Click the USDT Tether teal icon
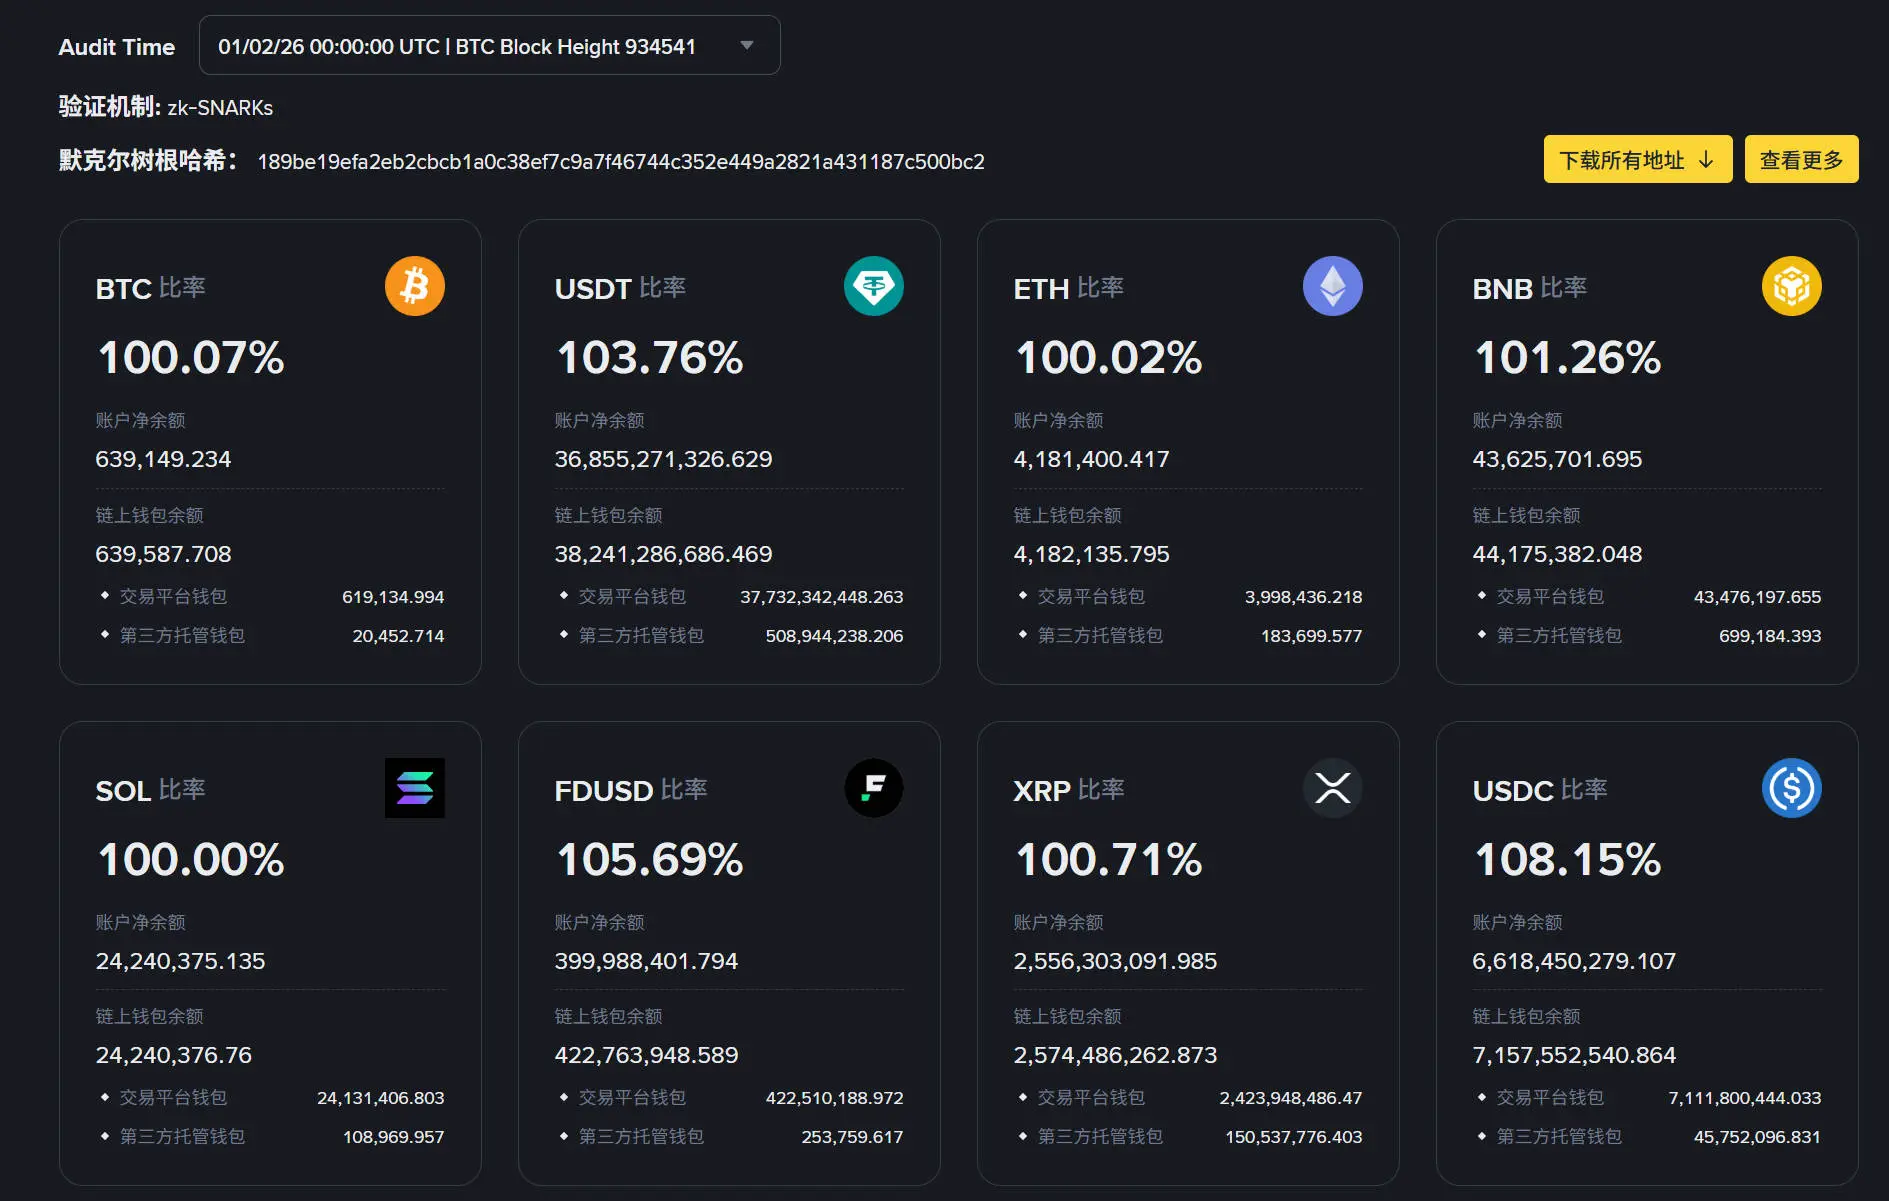The image size is (1889, 1201). (873, 286)
